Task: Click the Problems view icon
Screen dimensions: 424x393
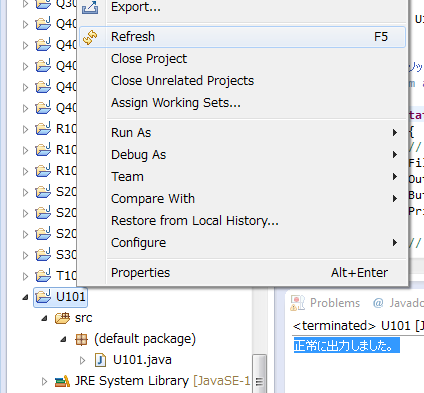Action: coord(297,303)
